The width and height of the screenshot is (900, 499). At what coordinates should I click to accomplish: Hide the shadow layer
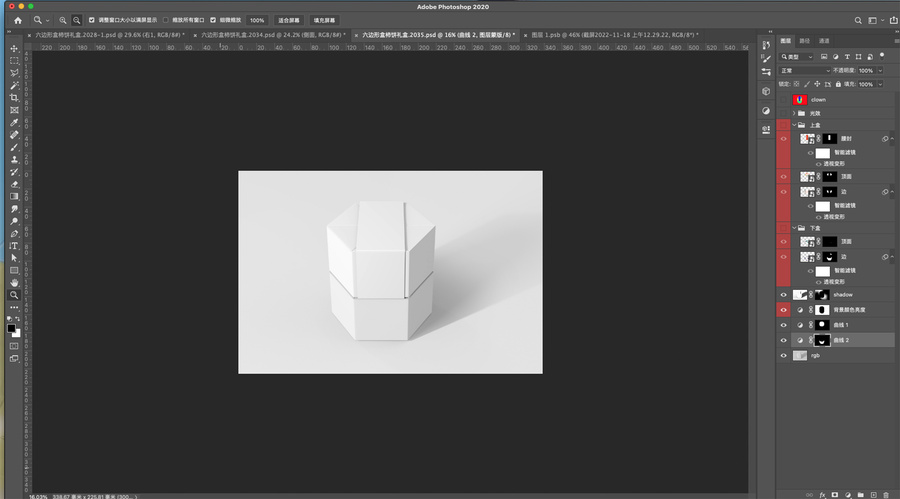point(783,295)
